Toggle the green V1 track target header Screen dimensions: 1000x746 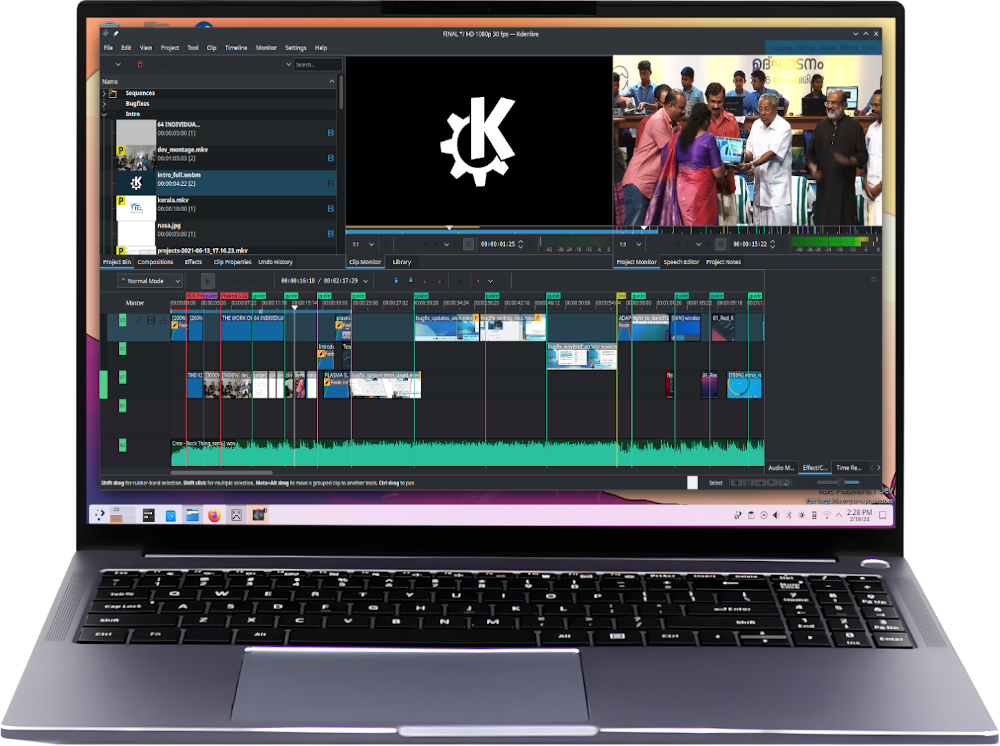click(x=123, y=377)
